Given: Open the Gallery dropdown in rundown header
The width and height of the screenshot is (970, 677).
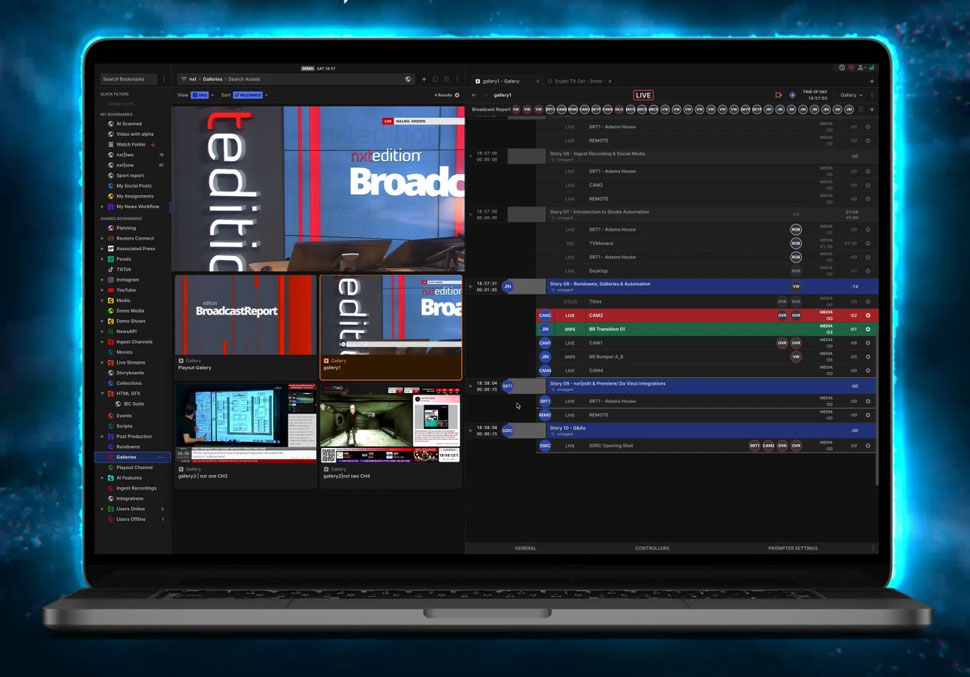Looking at the screenshot, I should 851,95.
